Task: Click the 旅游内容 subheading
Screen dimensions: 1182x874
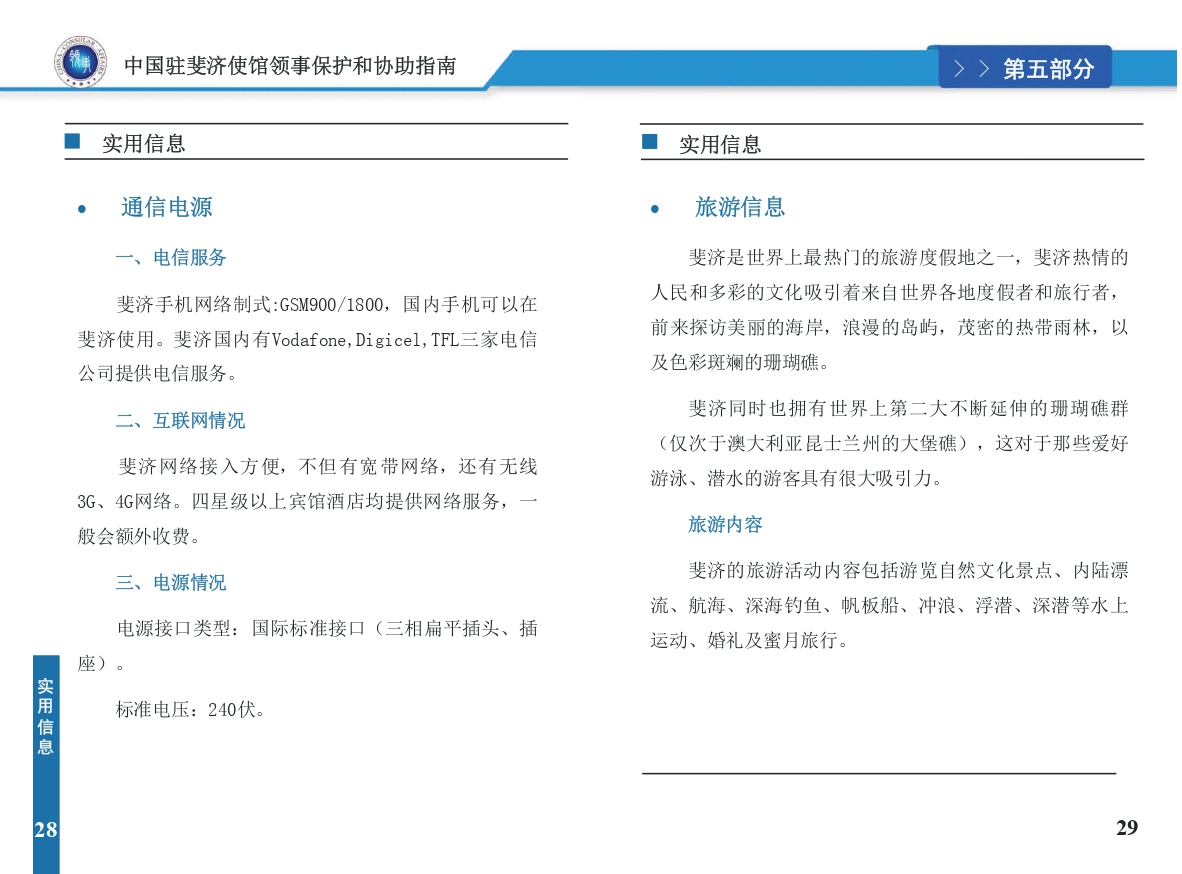Action: click(725, 524)
